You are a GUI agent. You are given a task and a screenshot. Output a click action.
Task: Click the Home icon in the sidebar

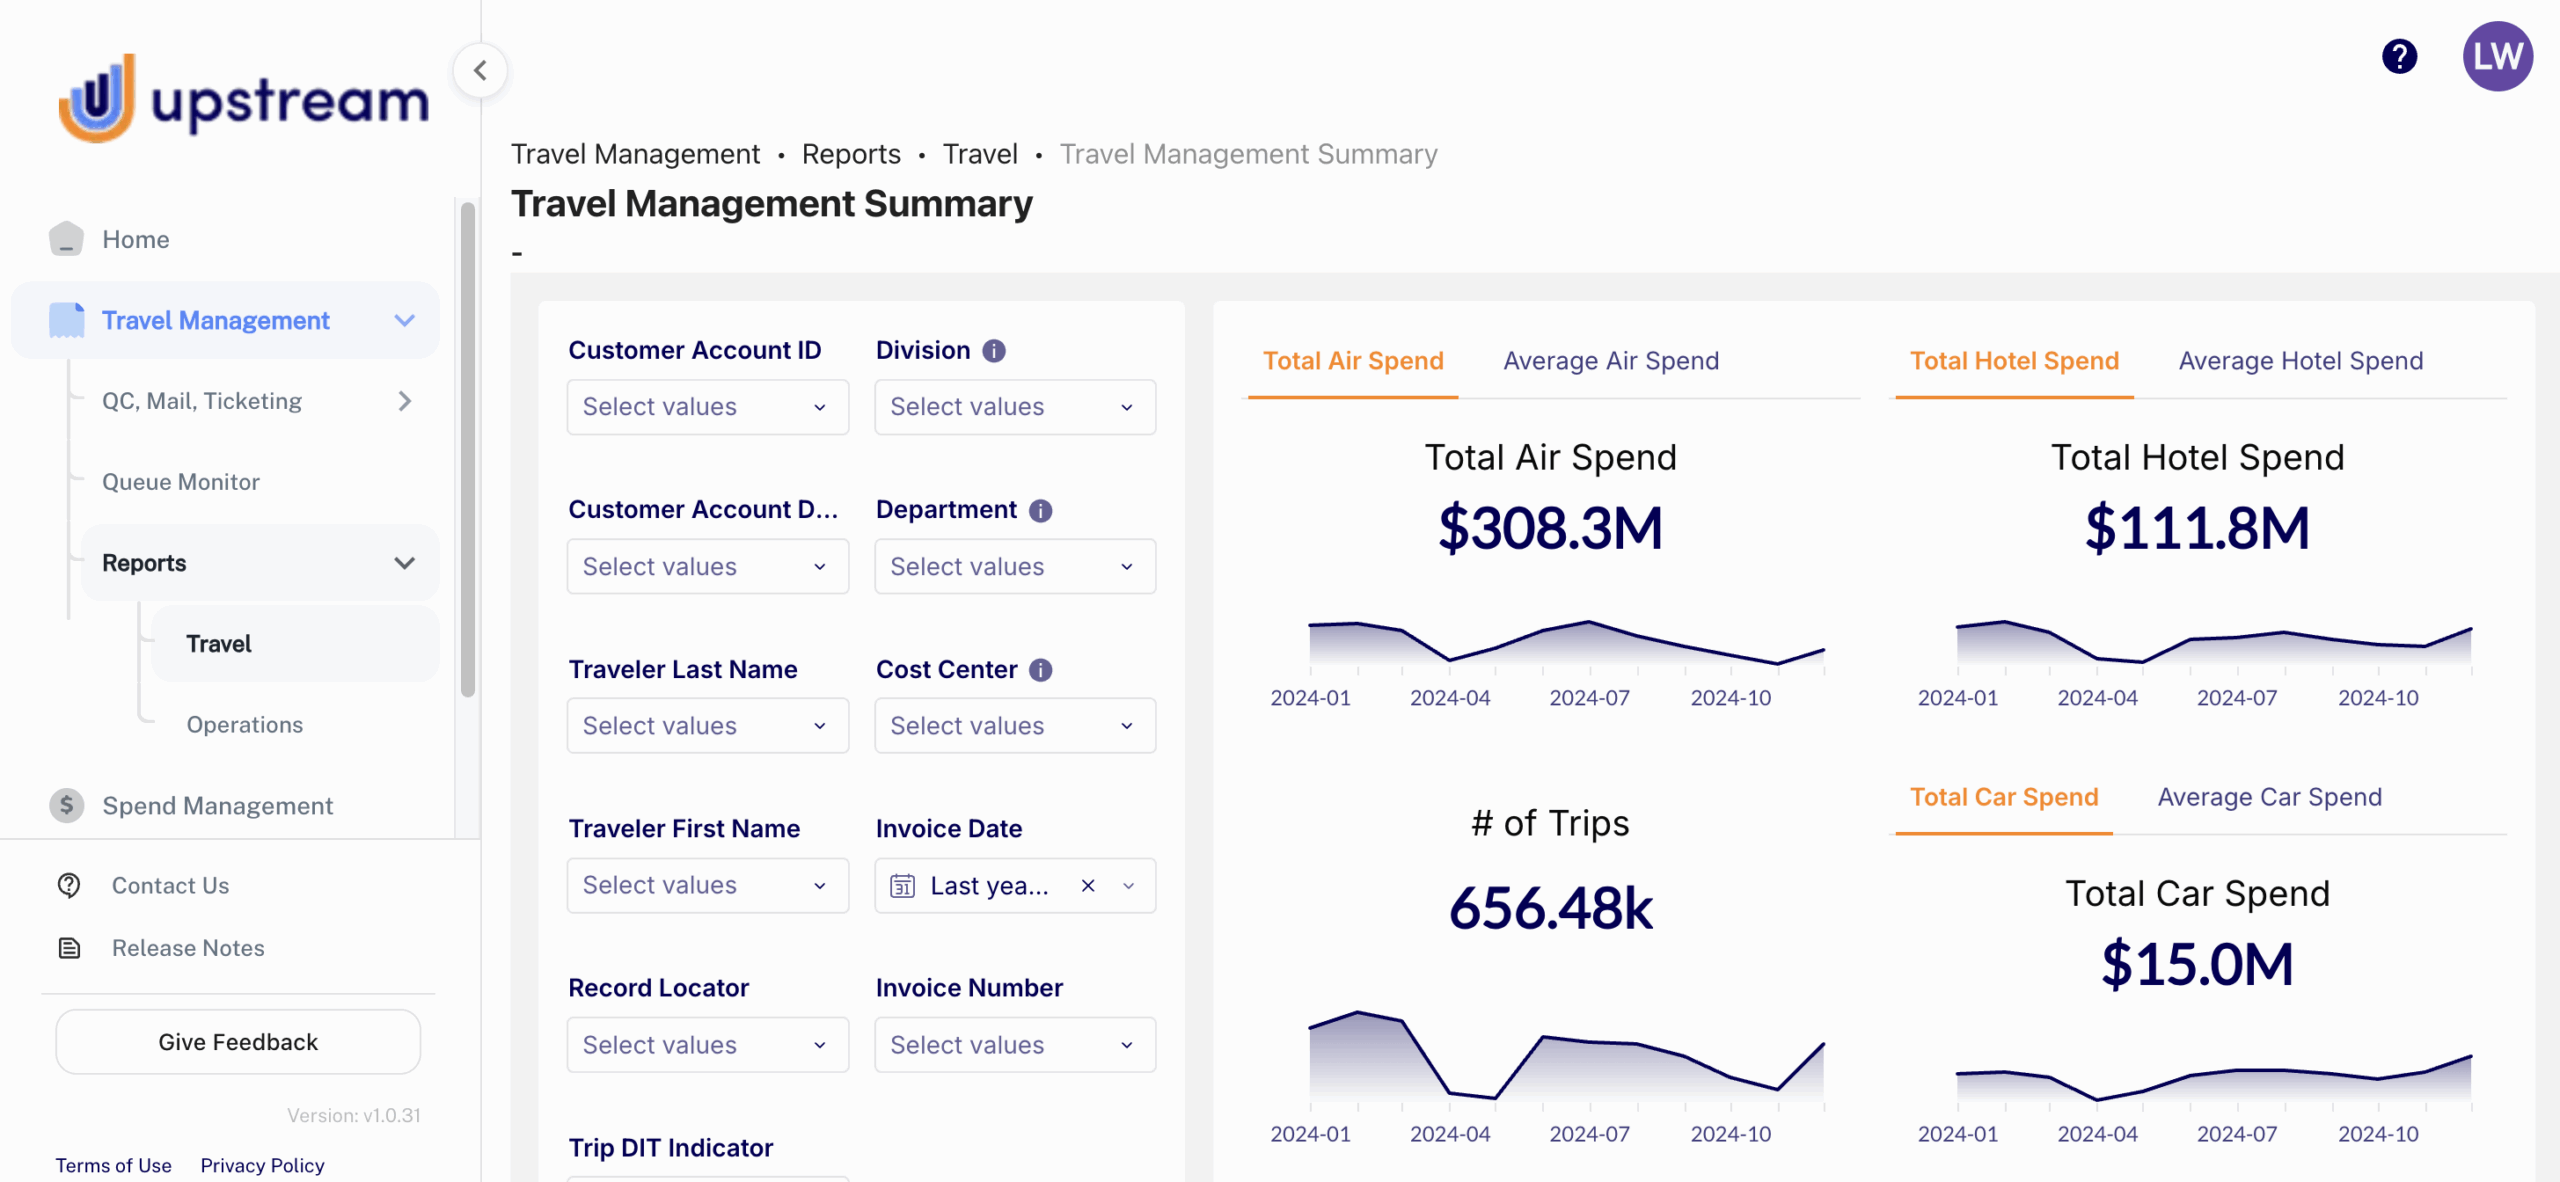(66, 239)
